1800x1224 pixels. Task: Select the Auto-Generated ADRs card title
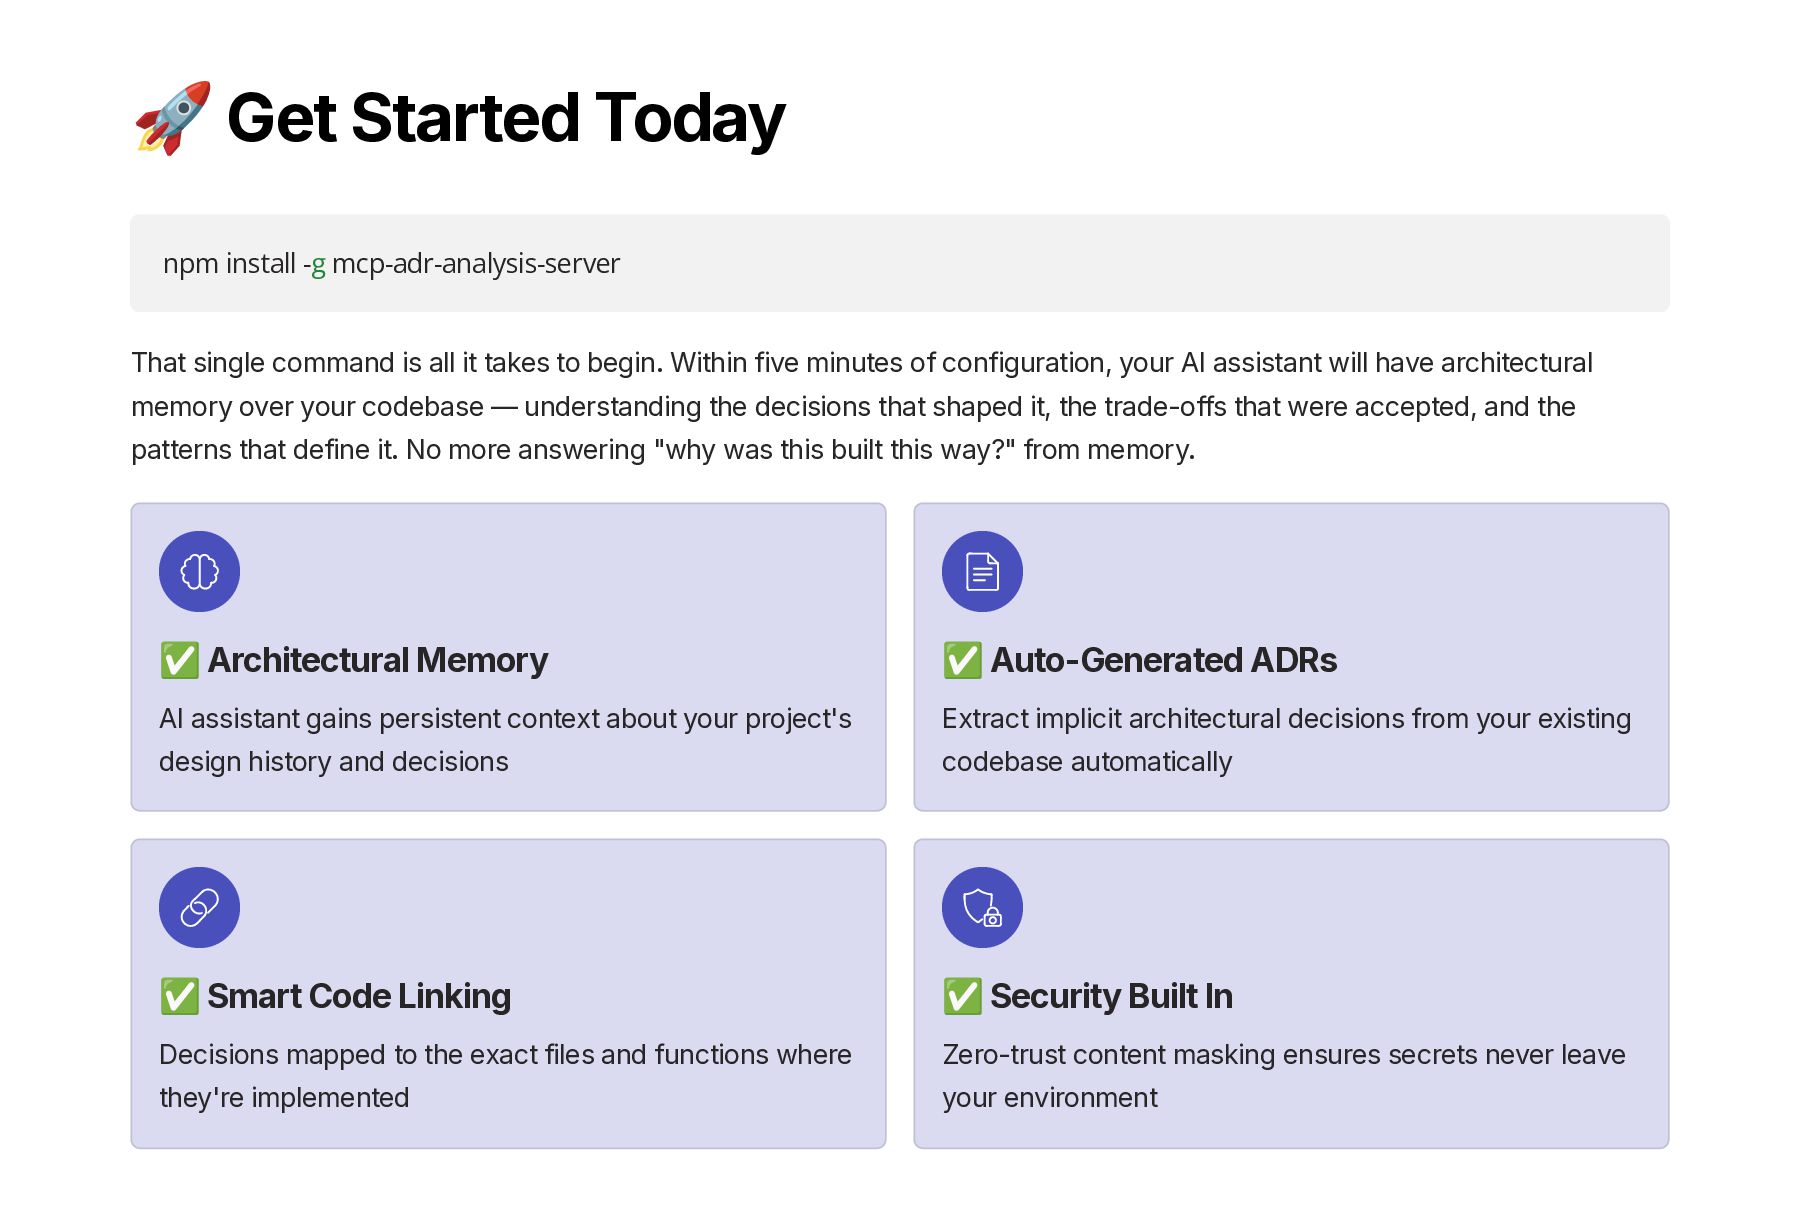pos(1163,660)
